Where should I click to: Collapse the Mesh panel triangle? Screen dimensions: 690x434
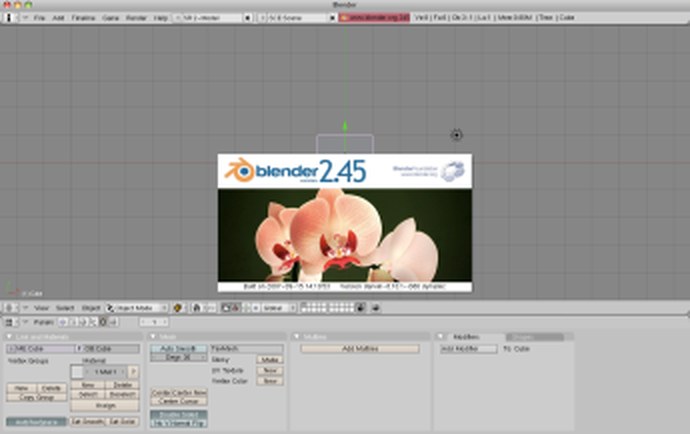153,337
